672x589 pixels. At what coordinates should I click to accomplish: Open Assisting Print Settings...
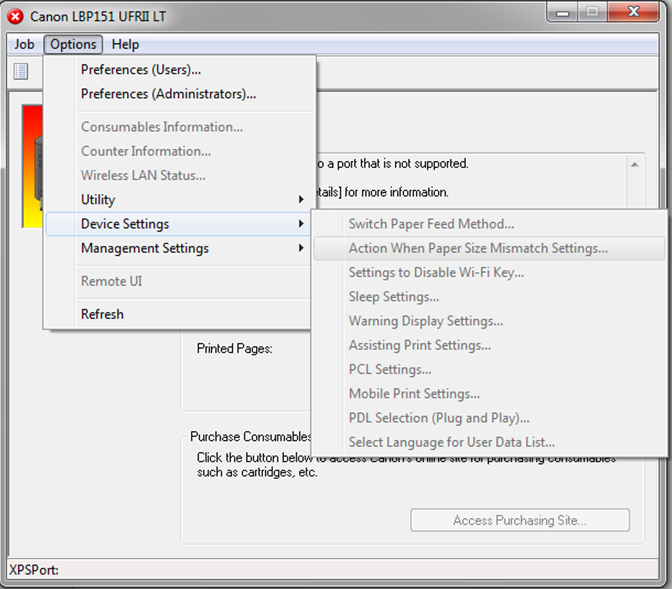point(489,345)
